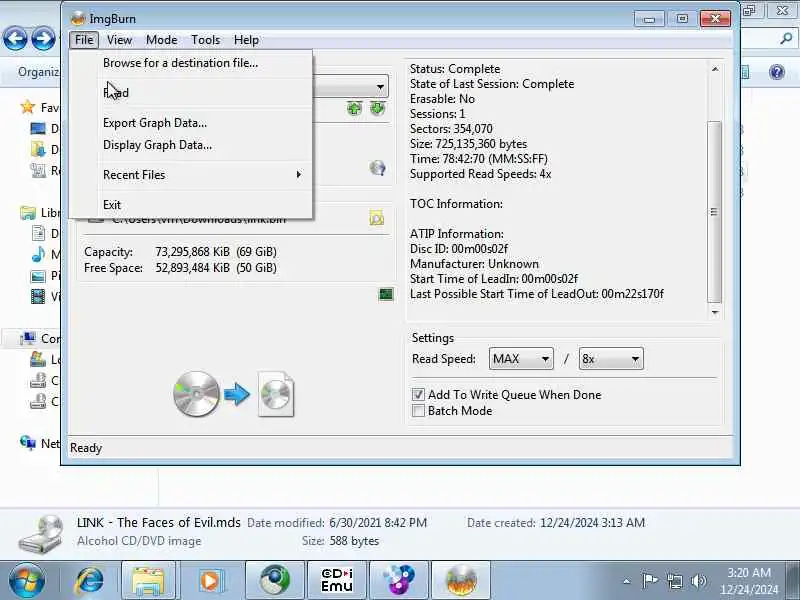
Task: Select Libraries in Explorer sidebar
Action: point(40,213)
